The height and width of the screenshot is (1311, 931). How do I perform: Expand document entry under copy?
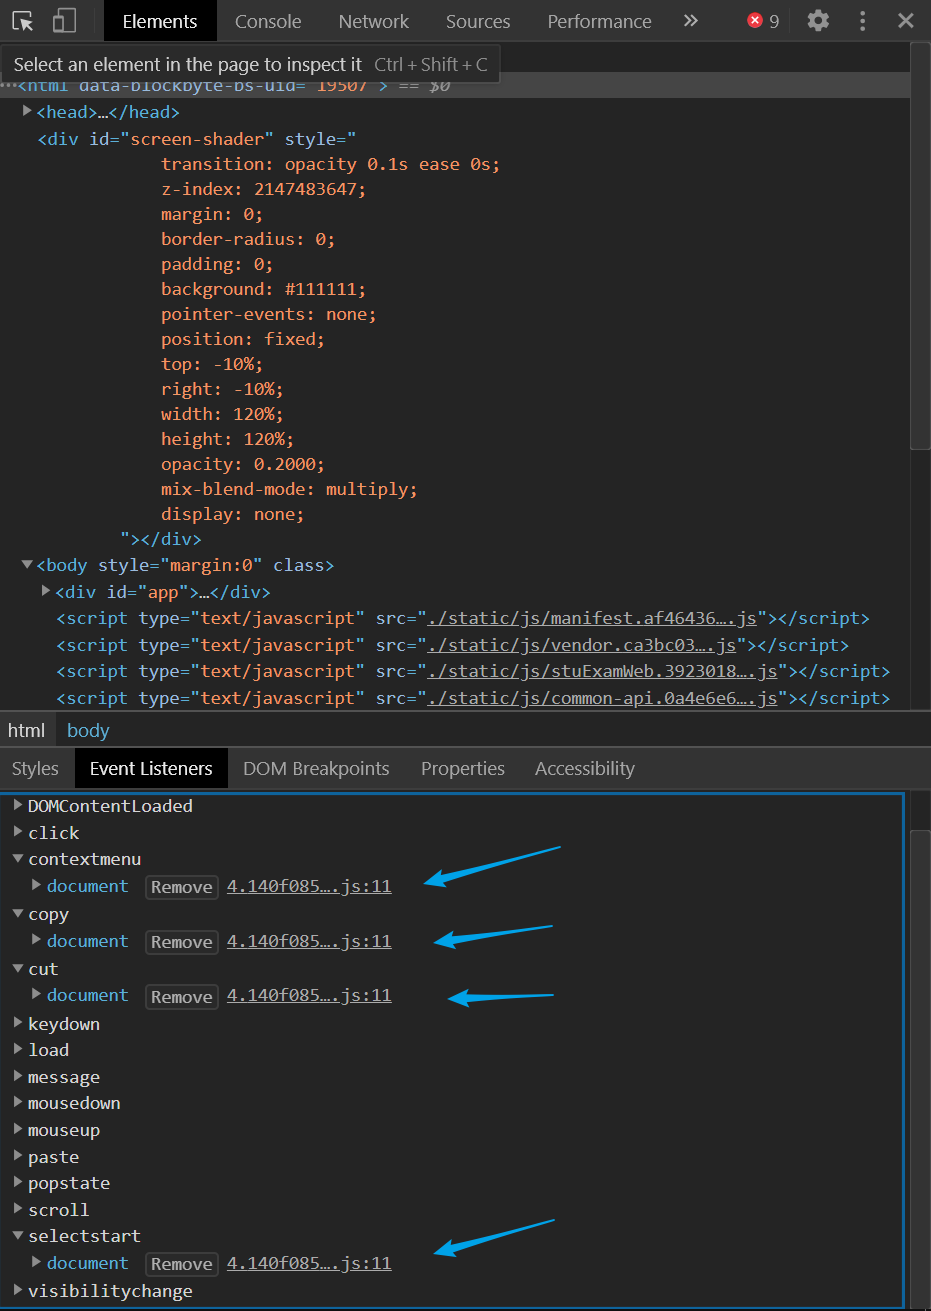click(37, 940)
